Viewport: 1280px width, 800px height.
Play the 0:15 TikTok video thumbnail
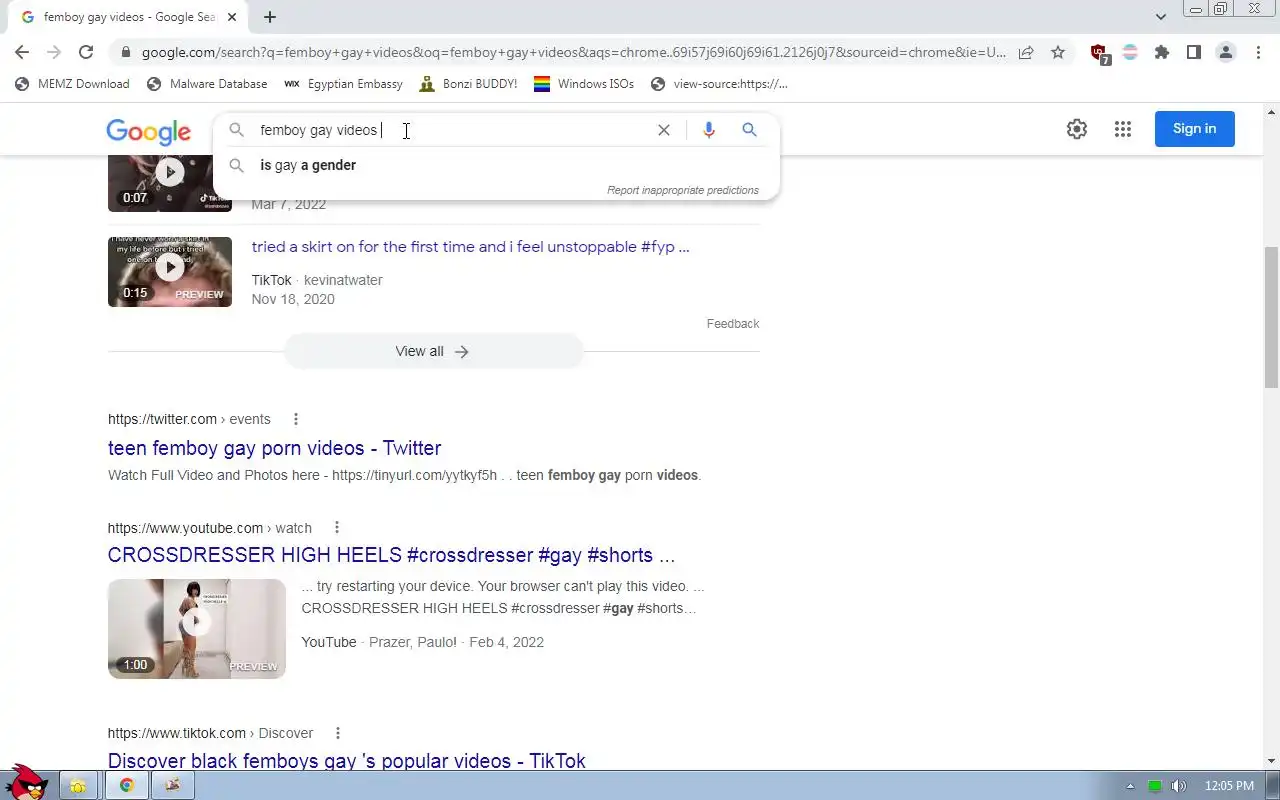click(170, 271)
